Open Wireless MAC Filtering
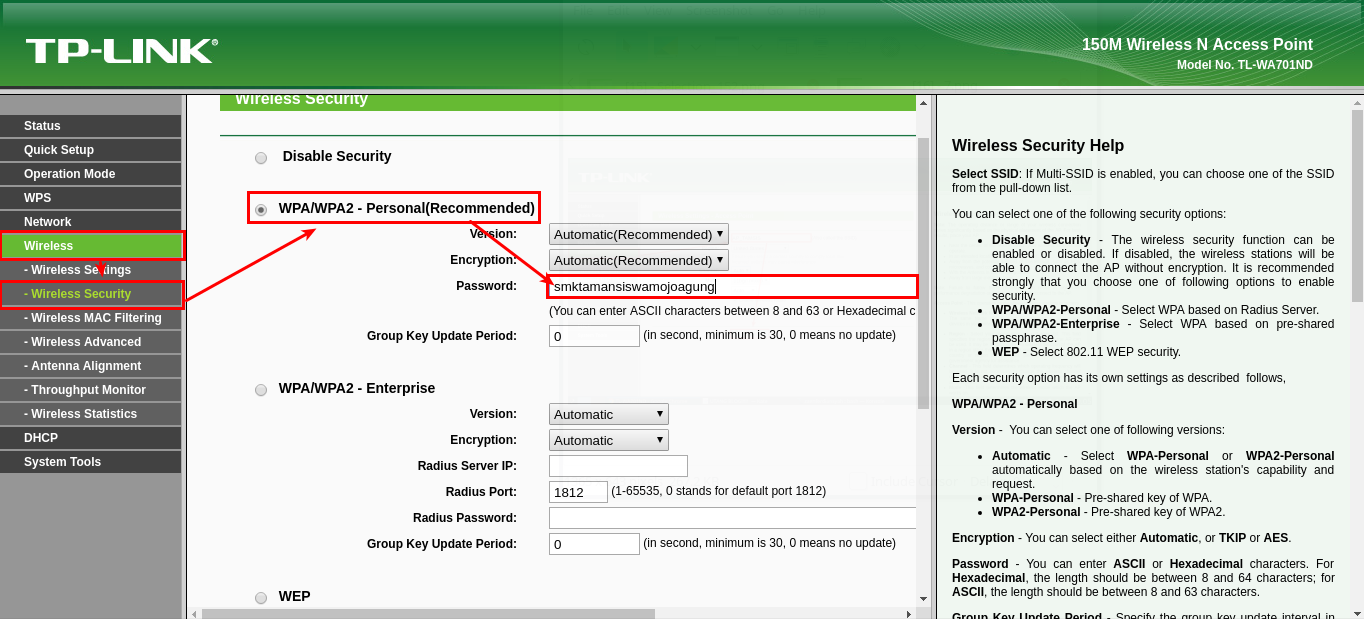The image size is (1364, 619). coord(91,317)
